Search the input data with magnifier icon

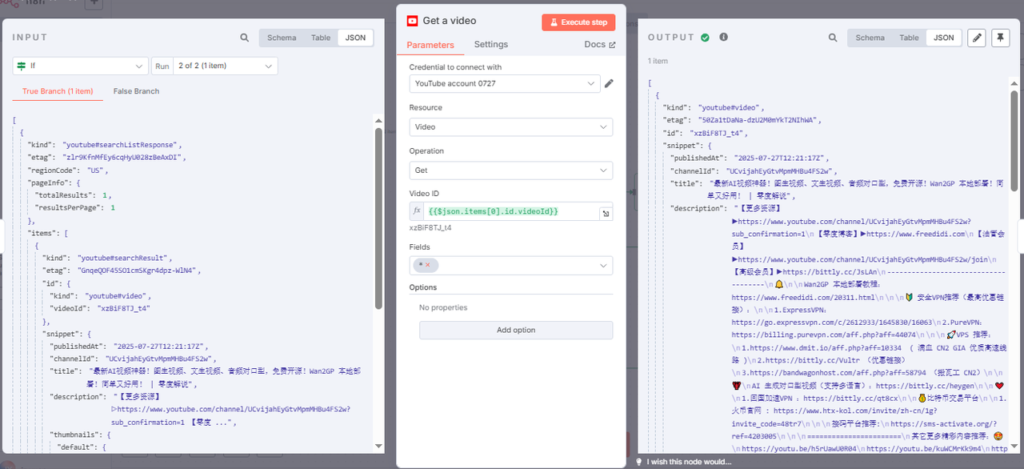click(x=244, y=38)
